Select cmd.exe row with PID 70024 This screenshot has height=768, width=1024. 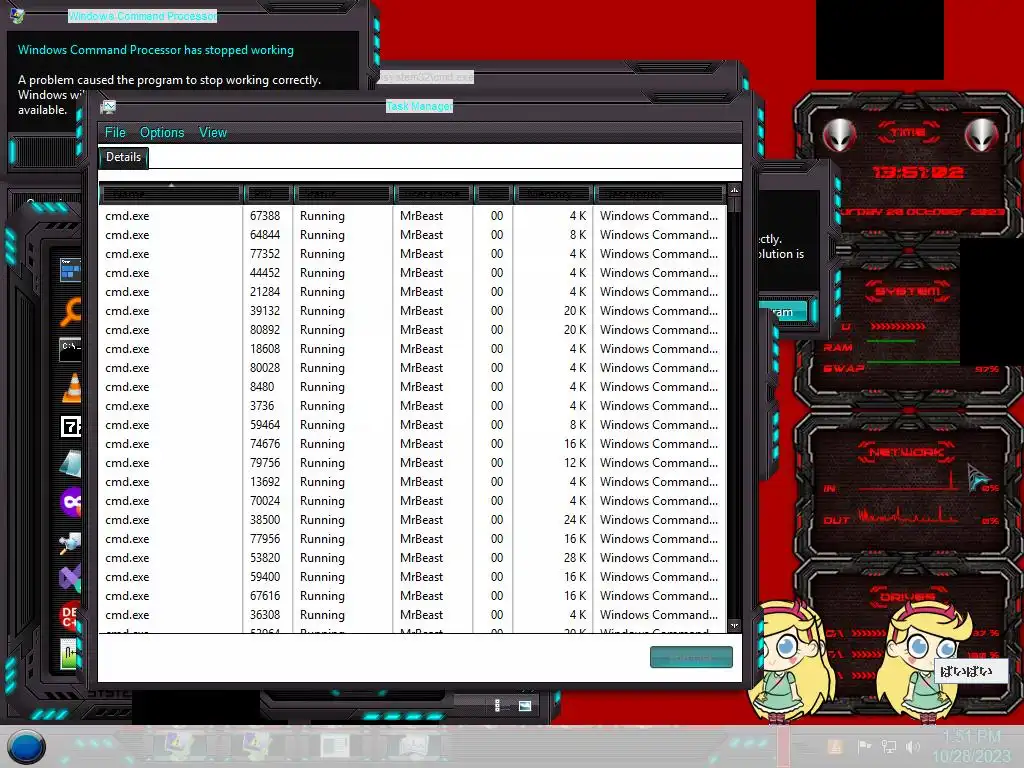(413, 501)
